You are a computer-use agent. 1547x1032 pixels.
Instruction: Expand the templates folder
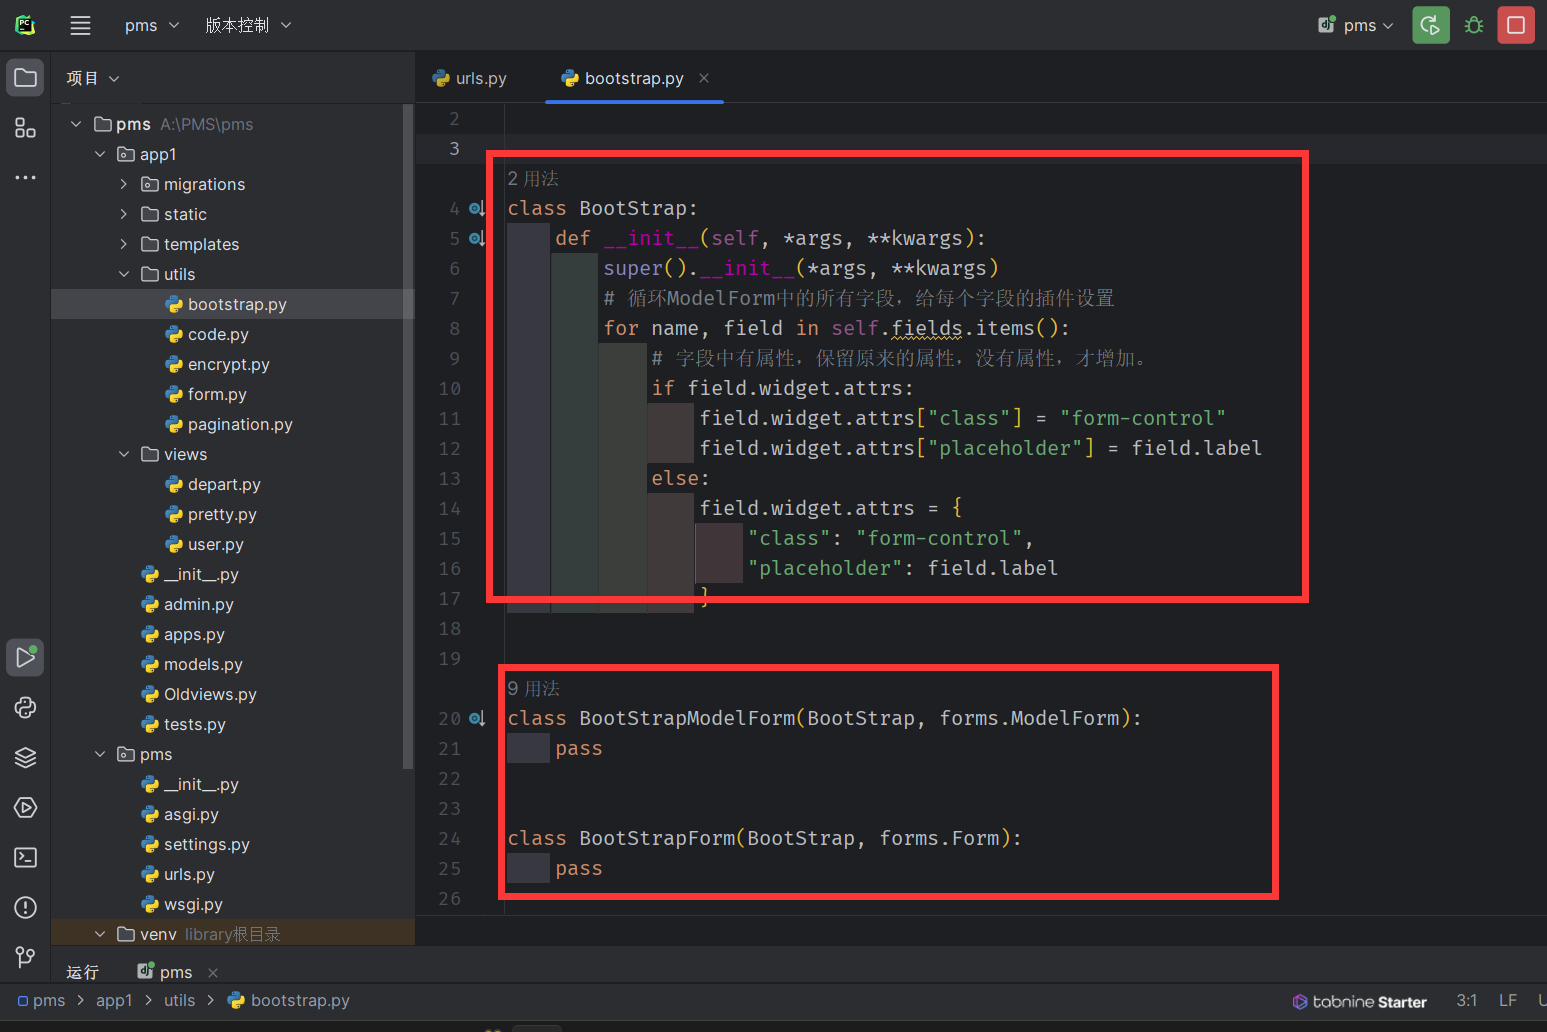pyautogui.click(x=124, y=244)
